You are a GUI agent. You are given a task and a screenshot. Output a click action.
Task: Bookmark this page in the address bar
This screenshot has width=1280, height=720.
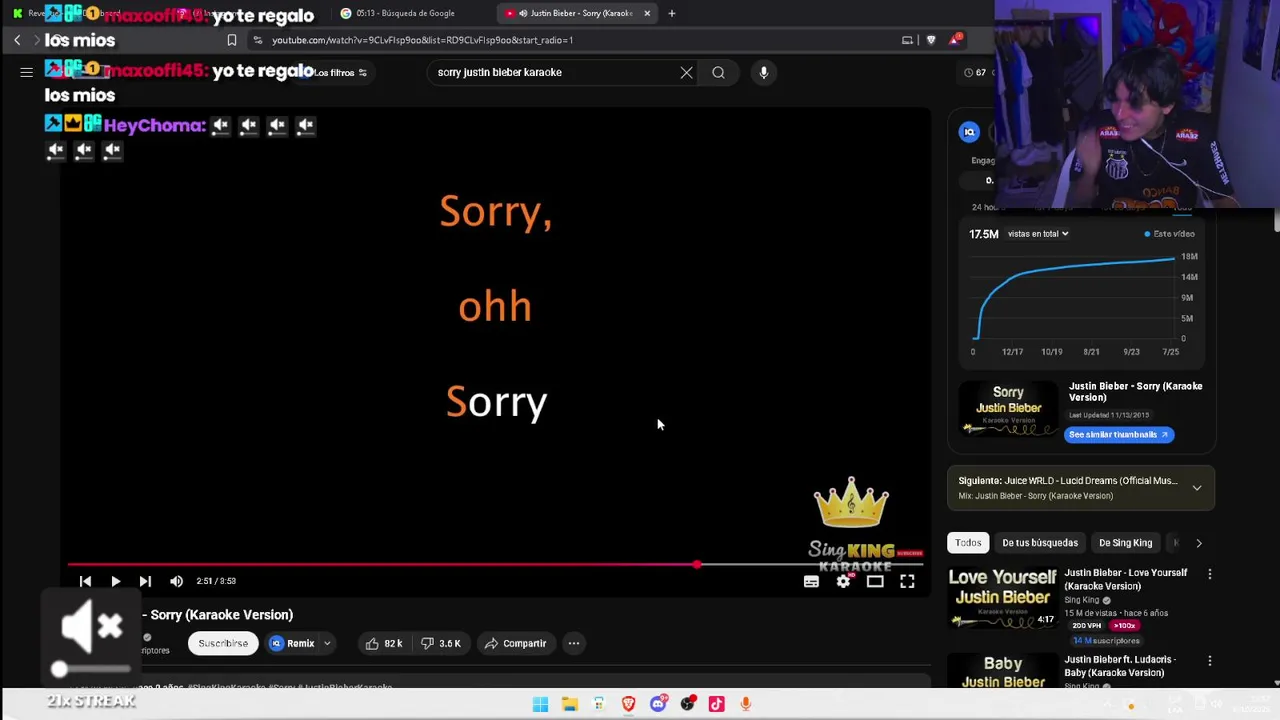point(232,40)
